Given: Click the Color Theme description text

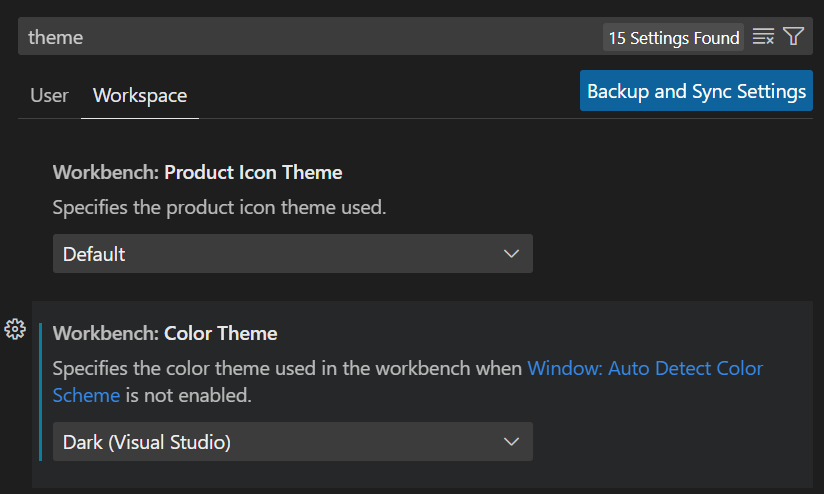Looking at the screenshot, I should 407,382.
